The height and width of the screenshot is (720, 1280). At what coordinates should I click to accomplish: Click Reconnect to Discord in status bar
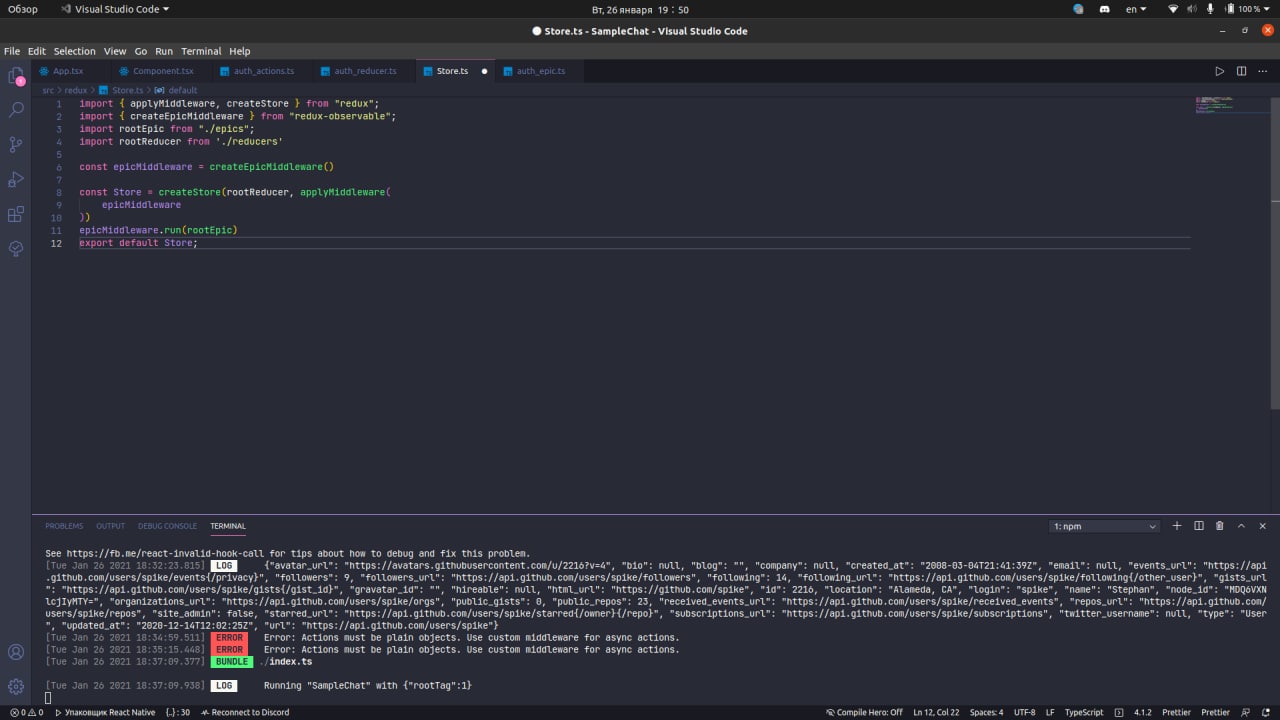tap(245, 712)
